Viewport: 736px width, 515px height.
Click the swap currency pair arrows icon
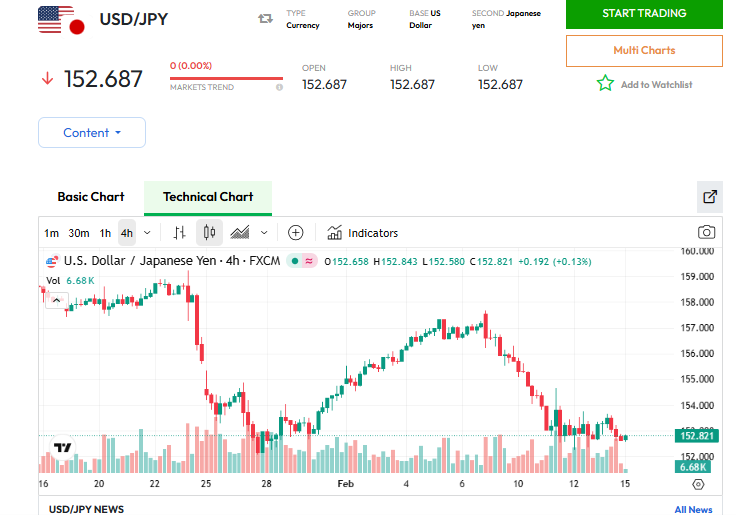point(265,18)
